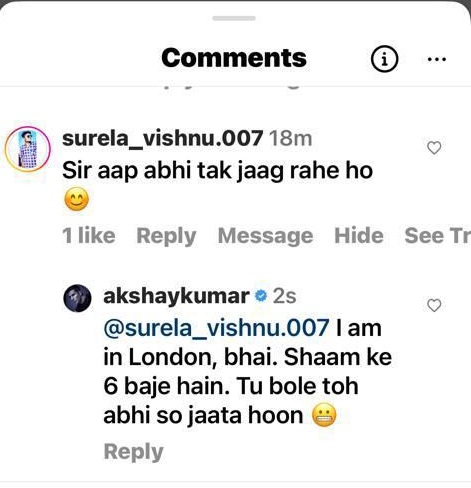Open akshaykumar username link
The height and width of the screenshot is (488, 471).
(176, 296)
